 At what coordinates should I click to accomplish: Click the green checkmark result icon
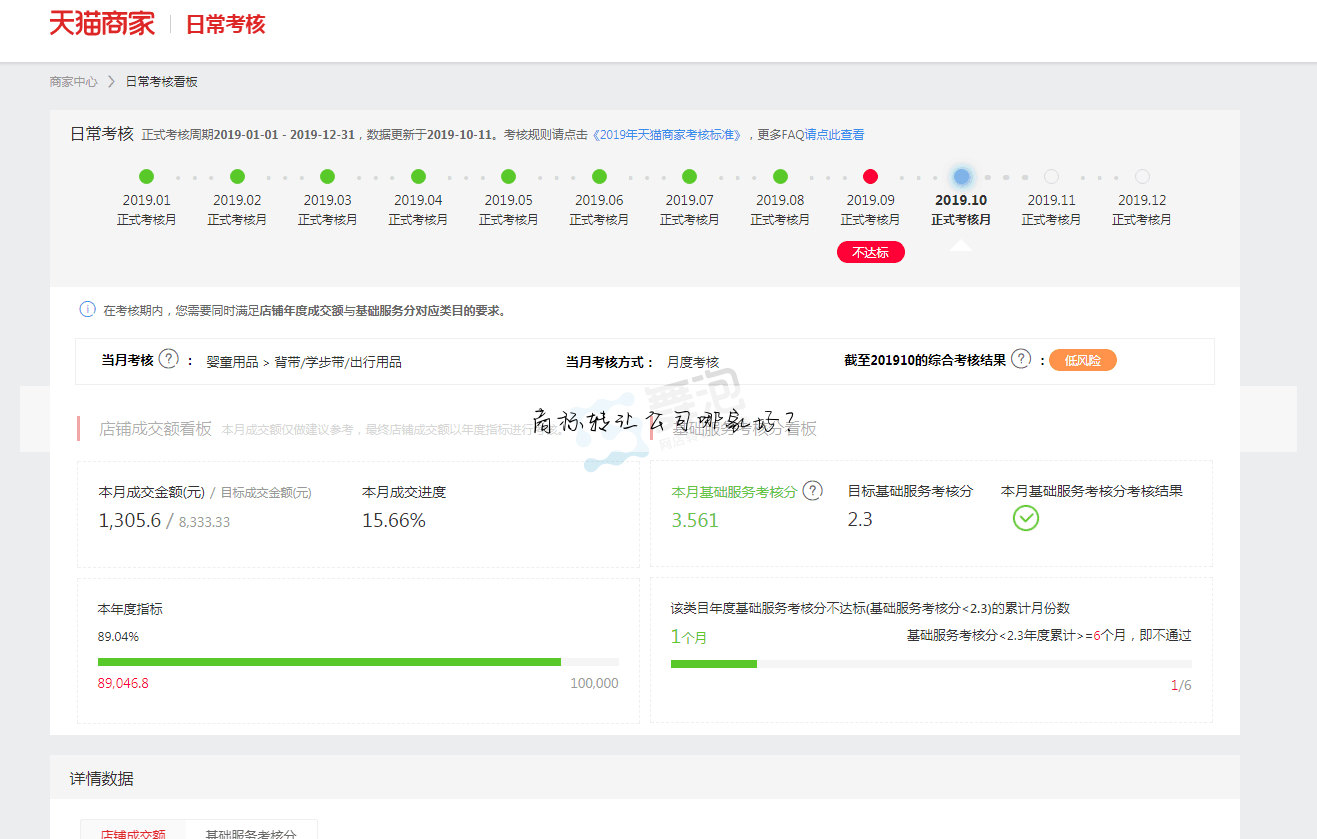(1025, 518)
